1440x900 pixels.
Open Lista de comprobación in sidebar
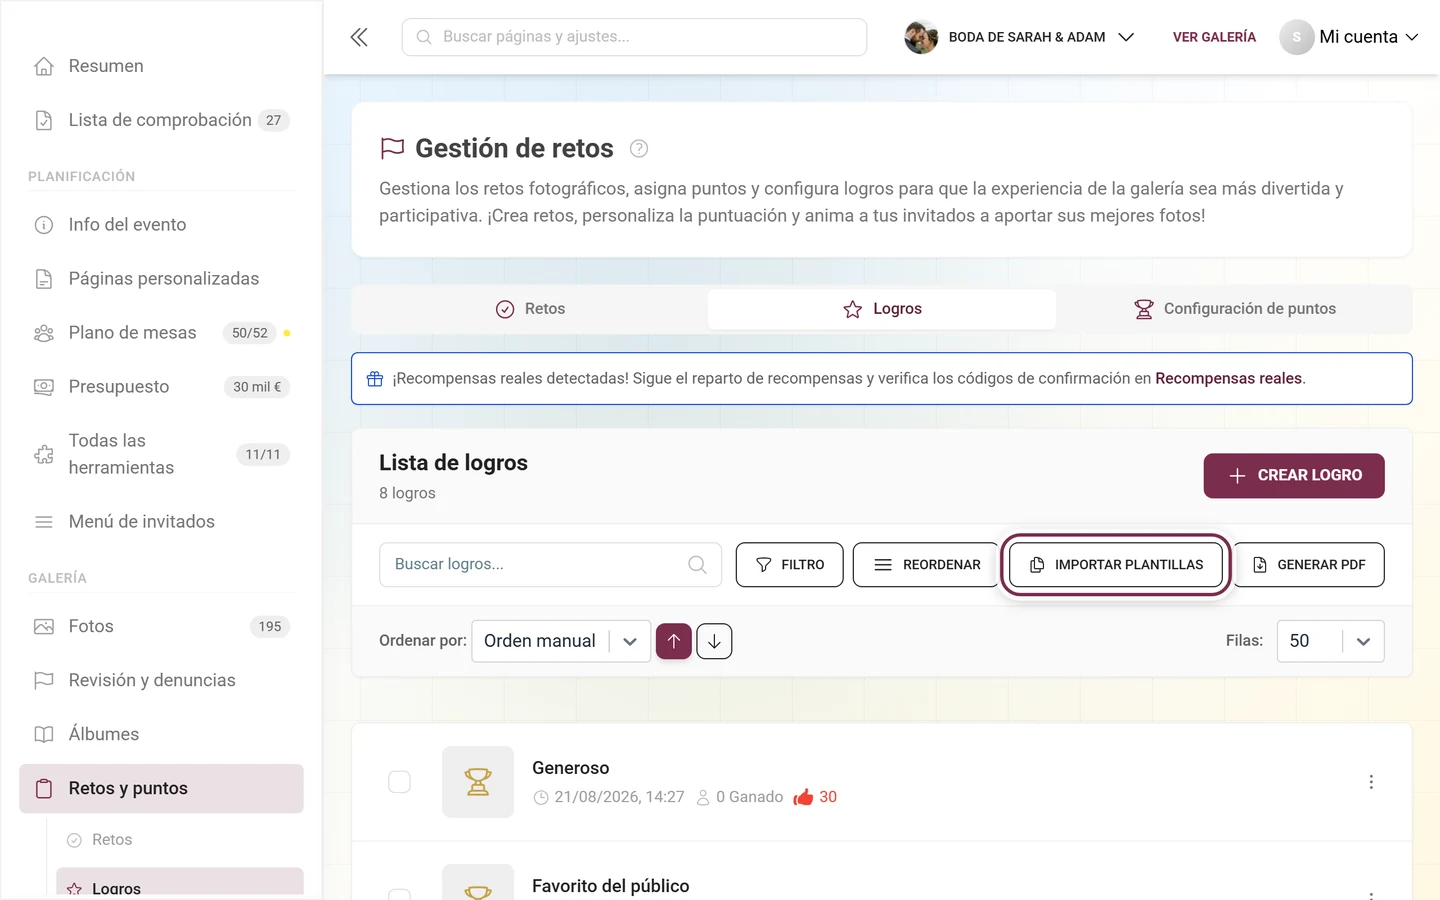161,120
